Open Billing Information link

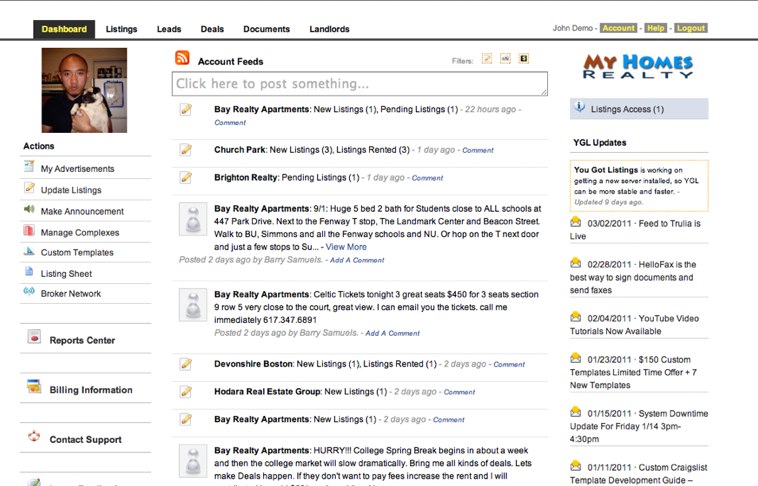coord(91,390)
